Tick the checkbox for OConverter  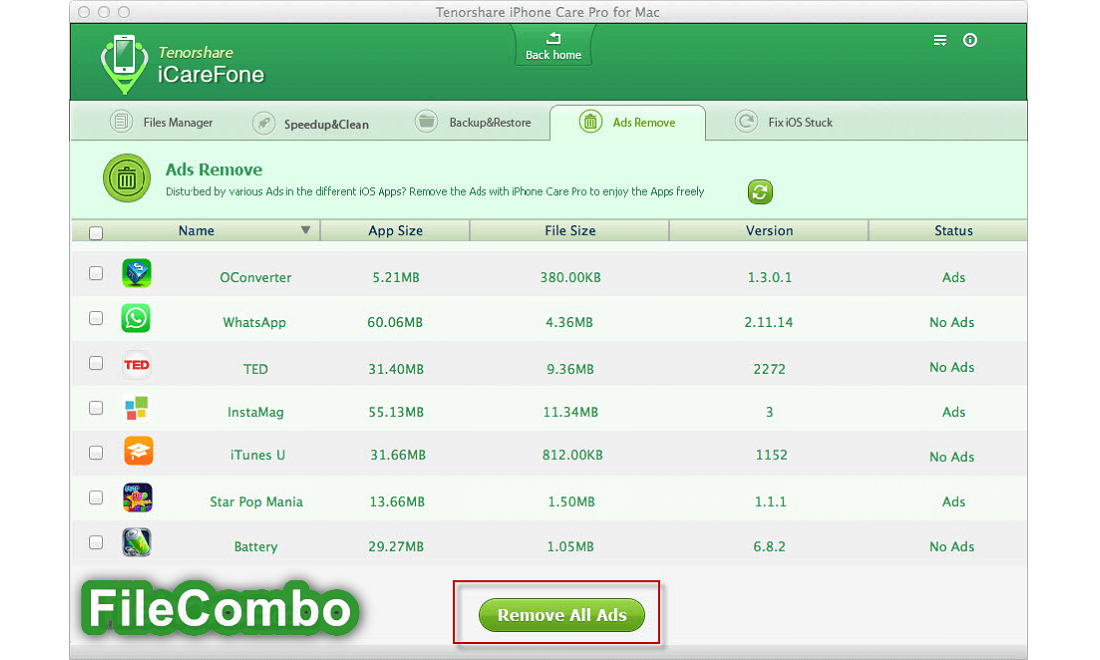click(96, 273)
